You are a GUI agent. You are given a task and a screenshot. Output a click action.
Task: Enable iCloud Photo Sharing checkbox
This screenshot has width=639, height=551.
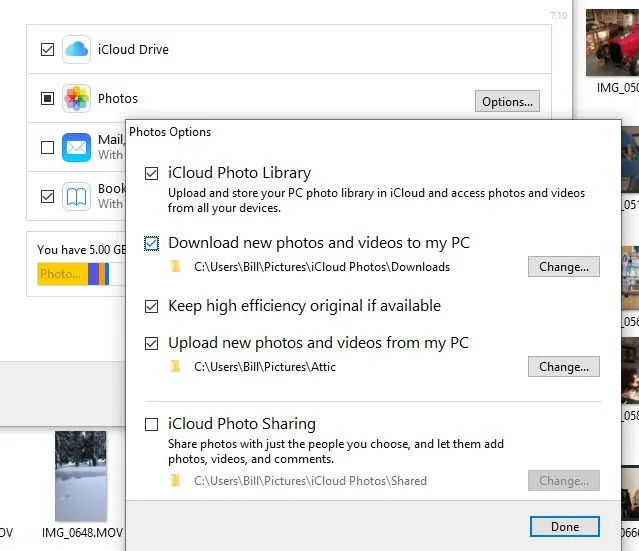click(x=152, y=424)
